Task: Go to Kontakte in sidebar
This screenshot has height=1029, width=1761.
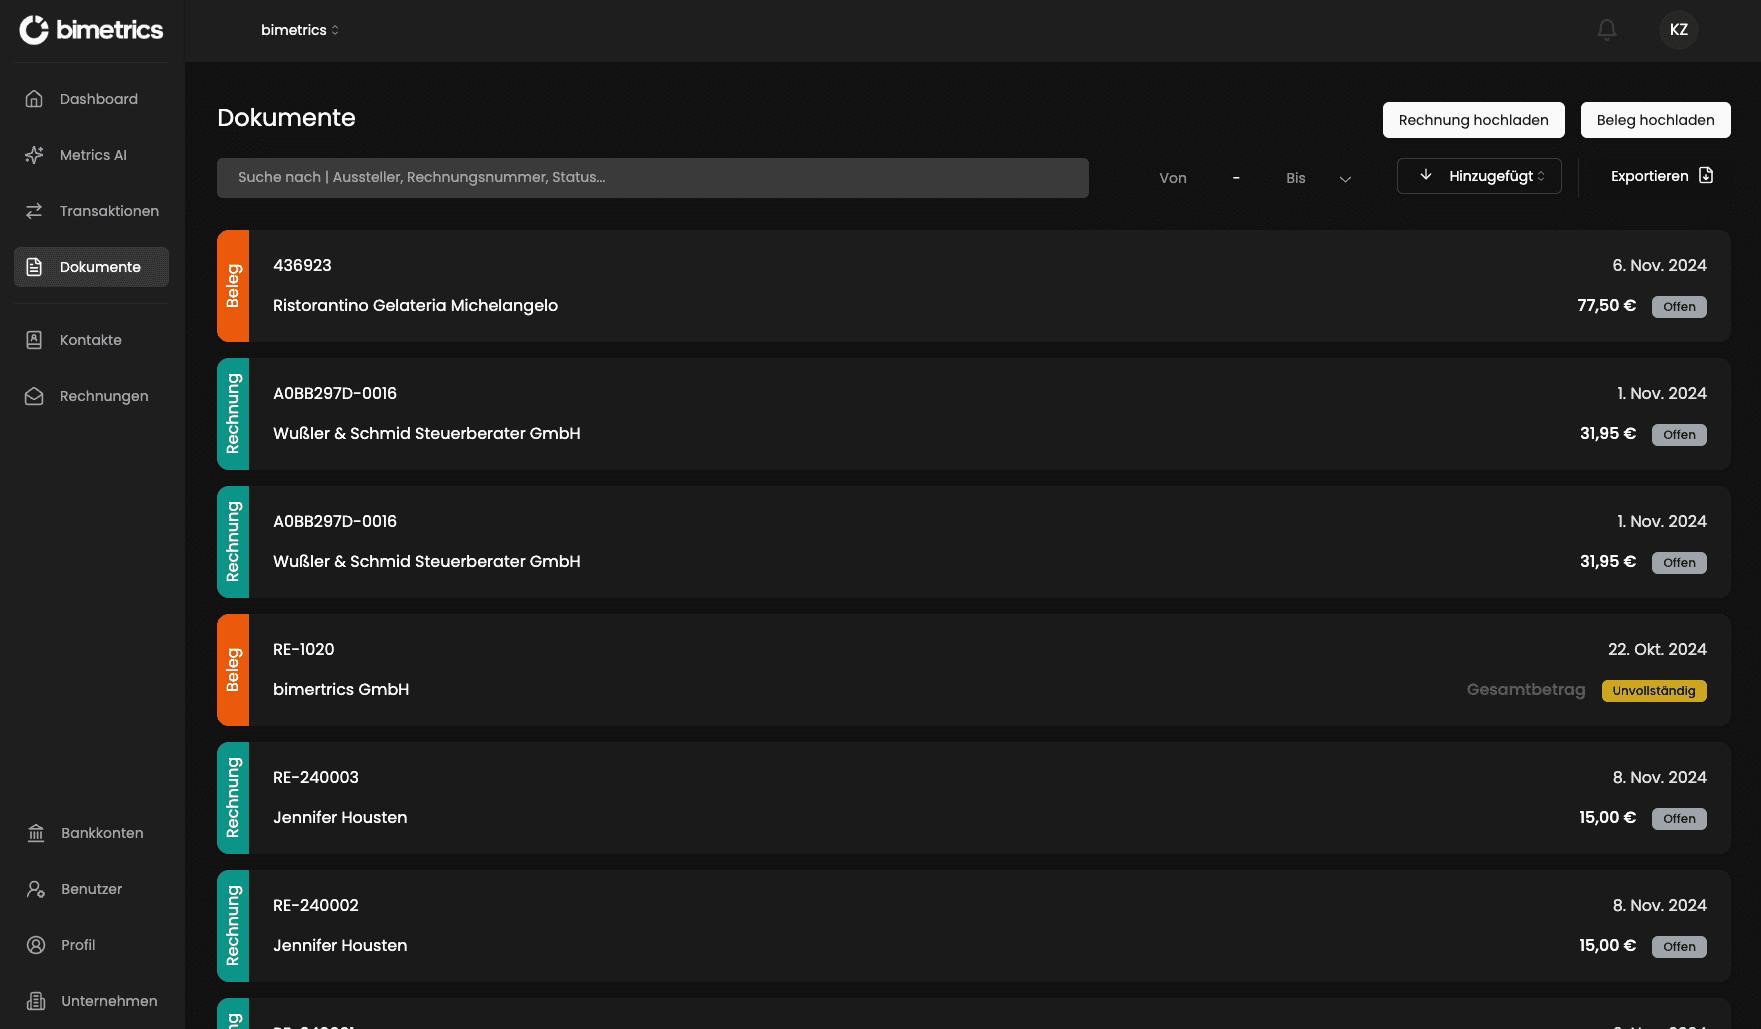Action: point(91,340)
